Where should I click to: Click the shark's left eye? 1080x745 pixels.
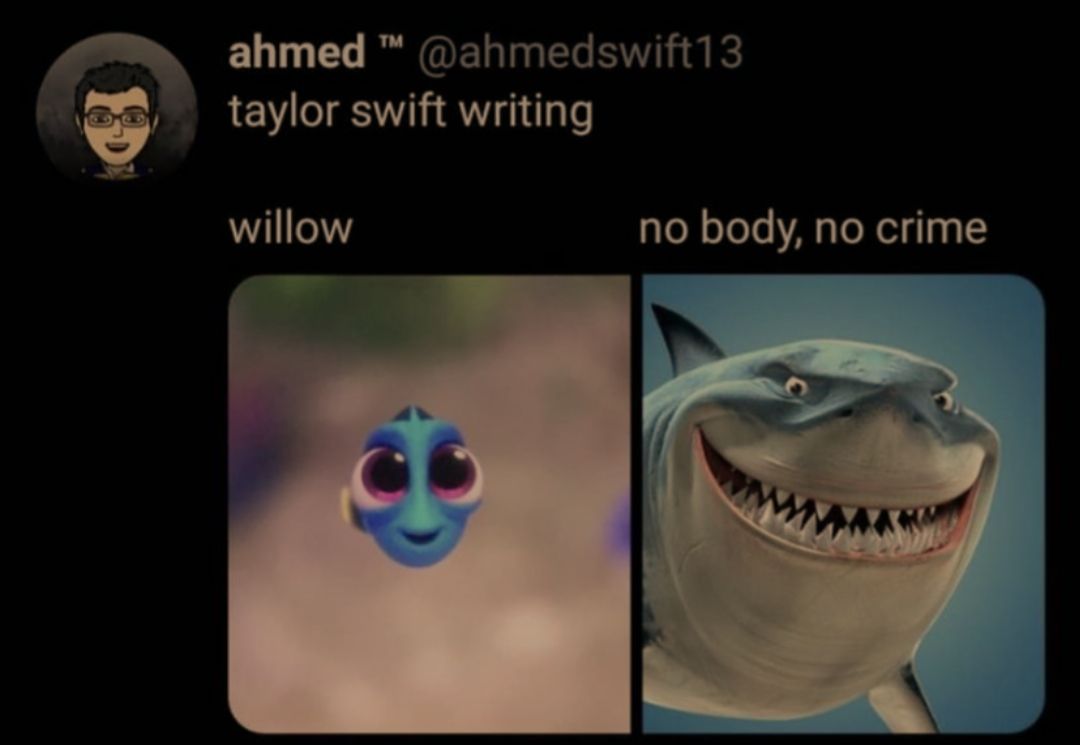point(798,388)
